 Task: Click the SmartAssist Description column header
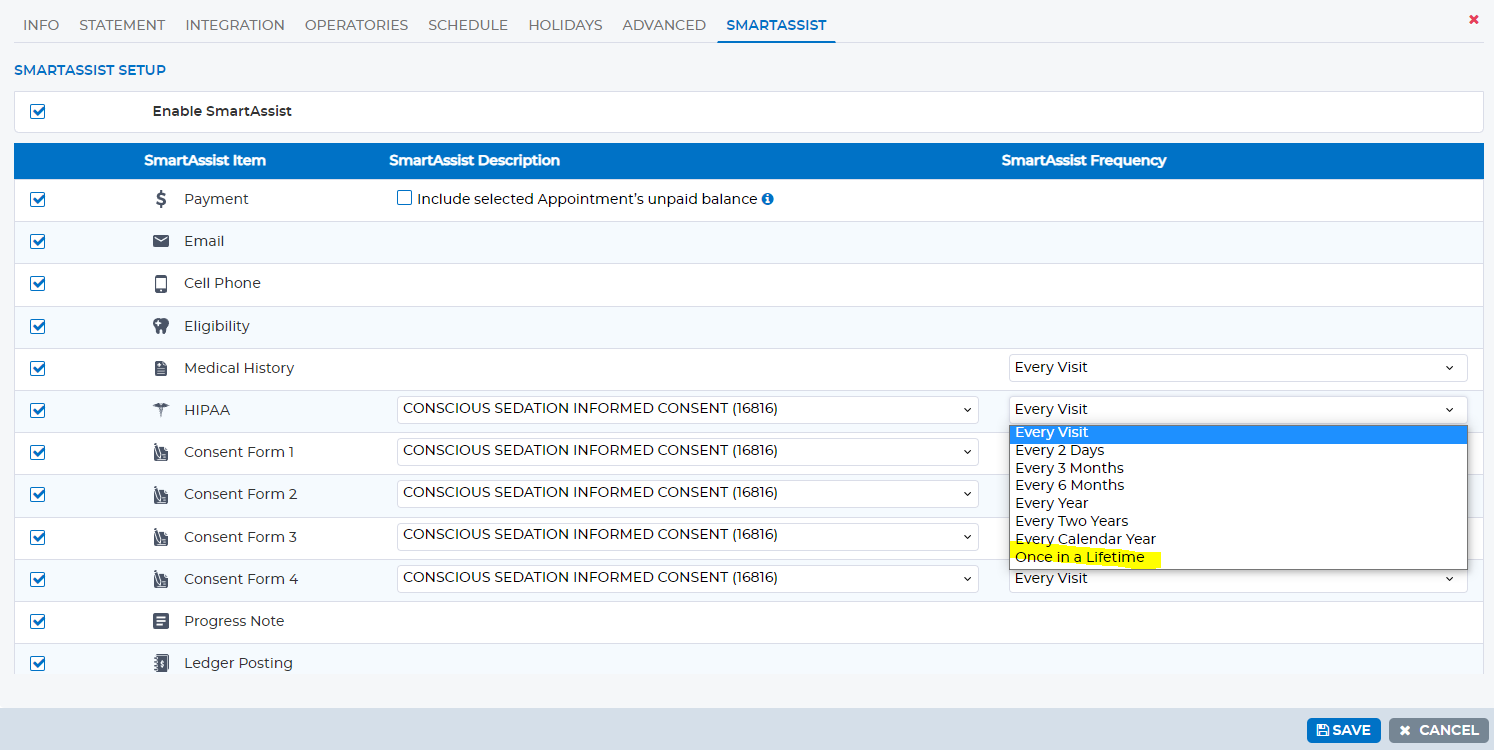(474, 161)
